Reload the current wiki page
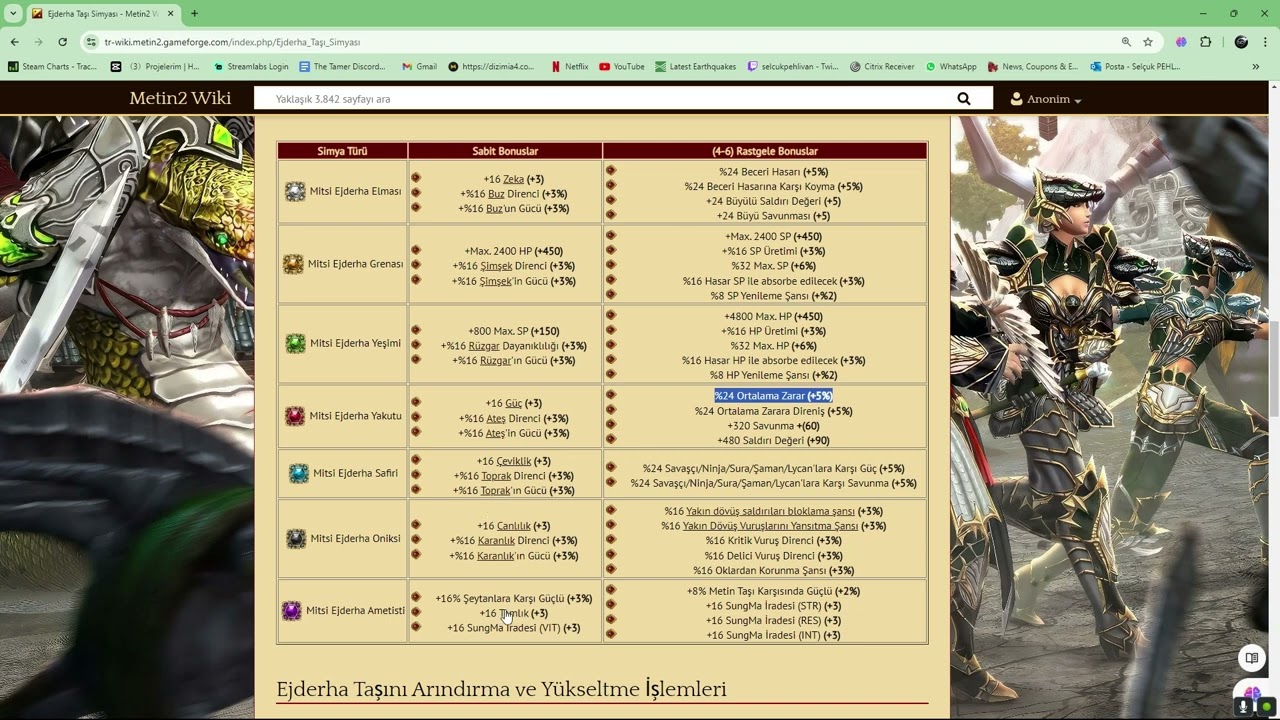 tap(62, 42)
